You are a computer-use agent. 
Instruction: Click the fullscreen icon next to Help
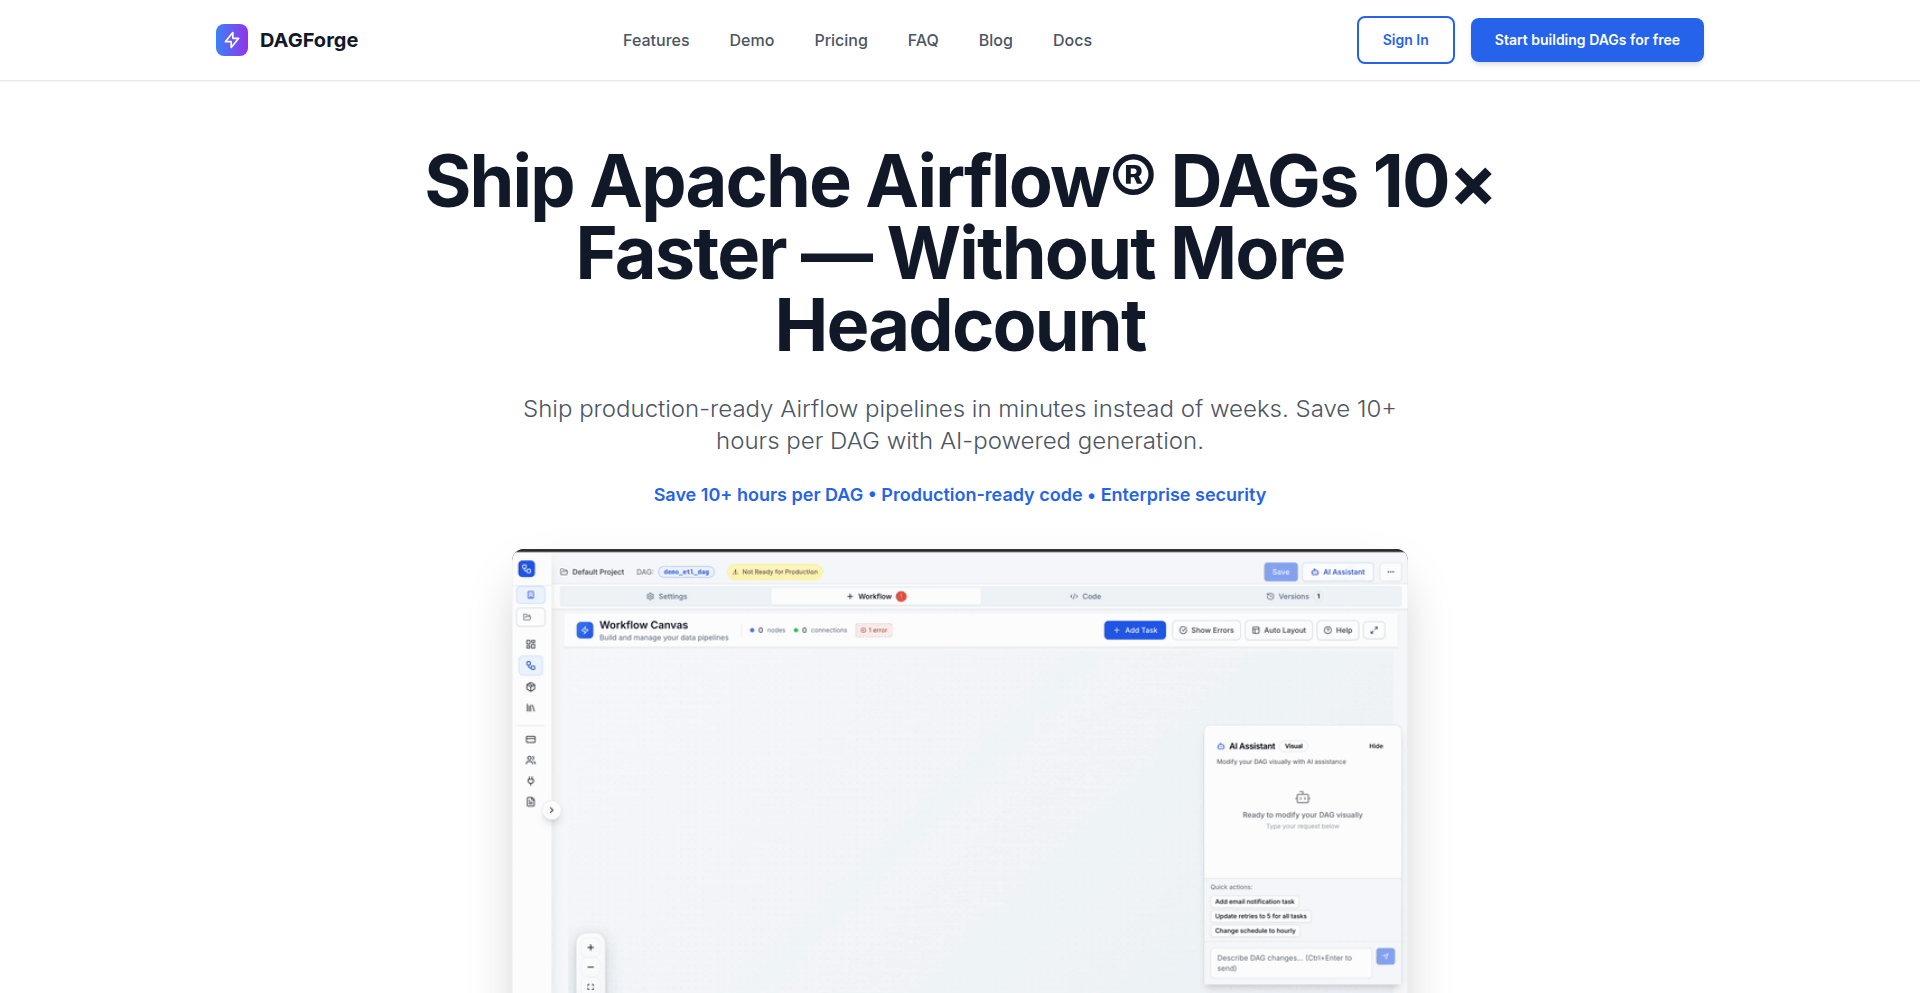pos(1374,630)
